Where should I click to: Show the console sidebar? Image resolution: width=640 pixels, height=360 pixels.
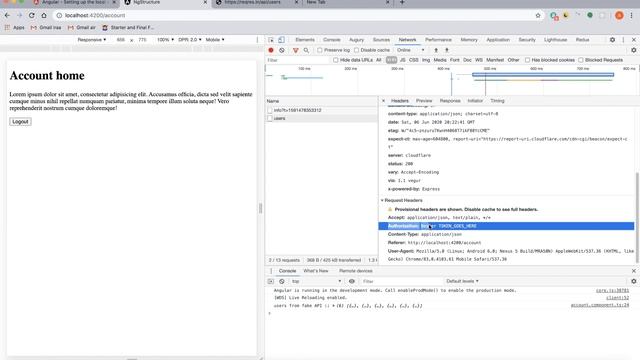(271, 282)
